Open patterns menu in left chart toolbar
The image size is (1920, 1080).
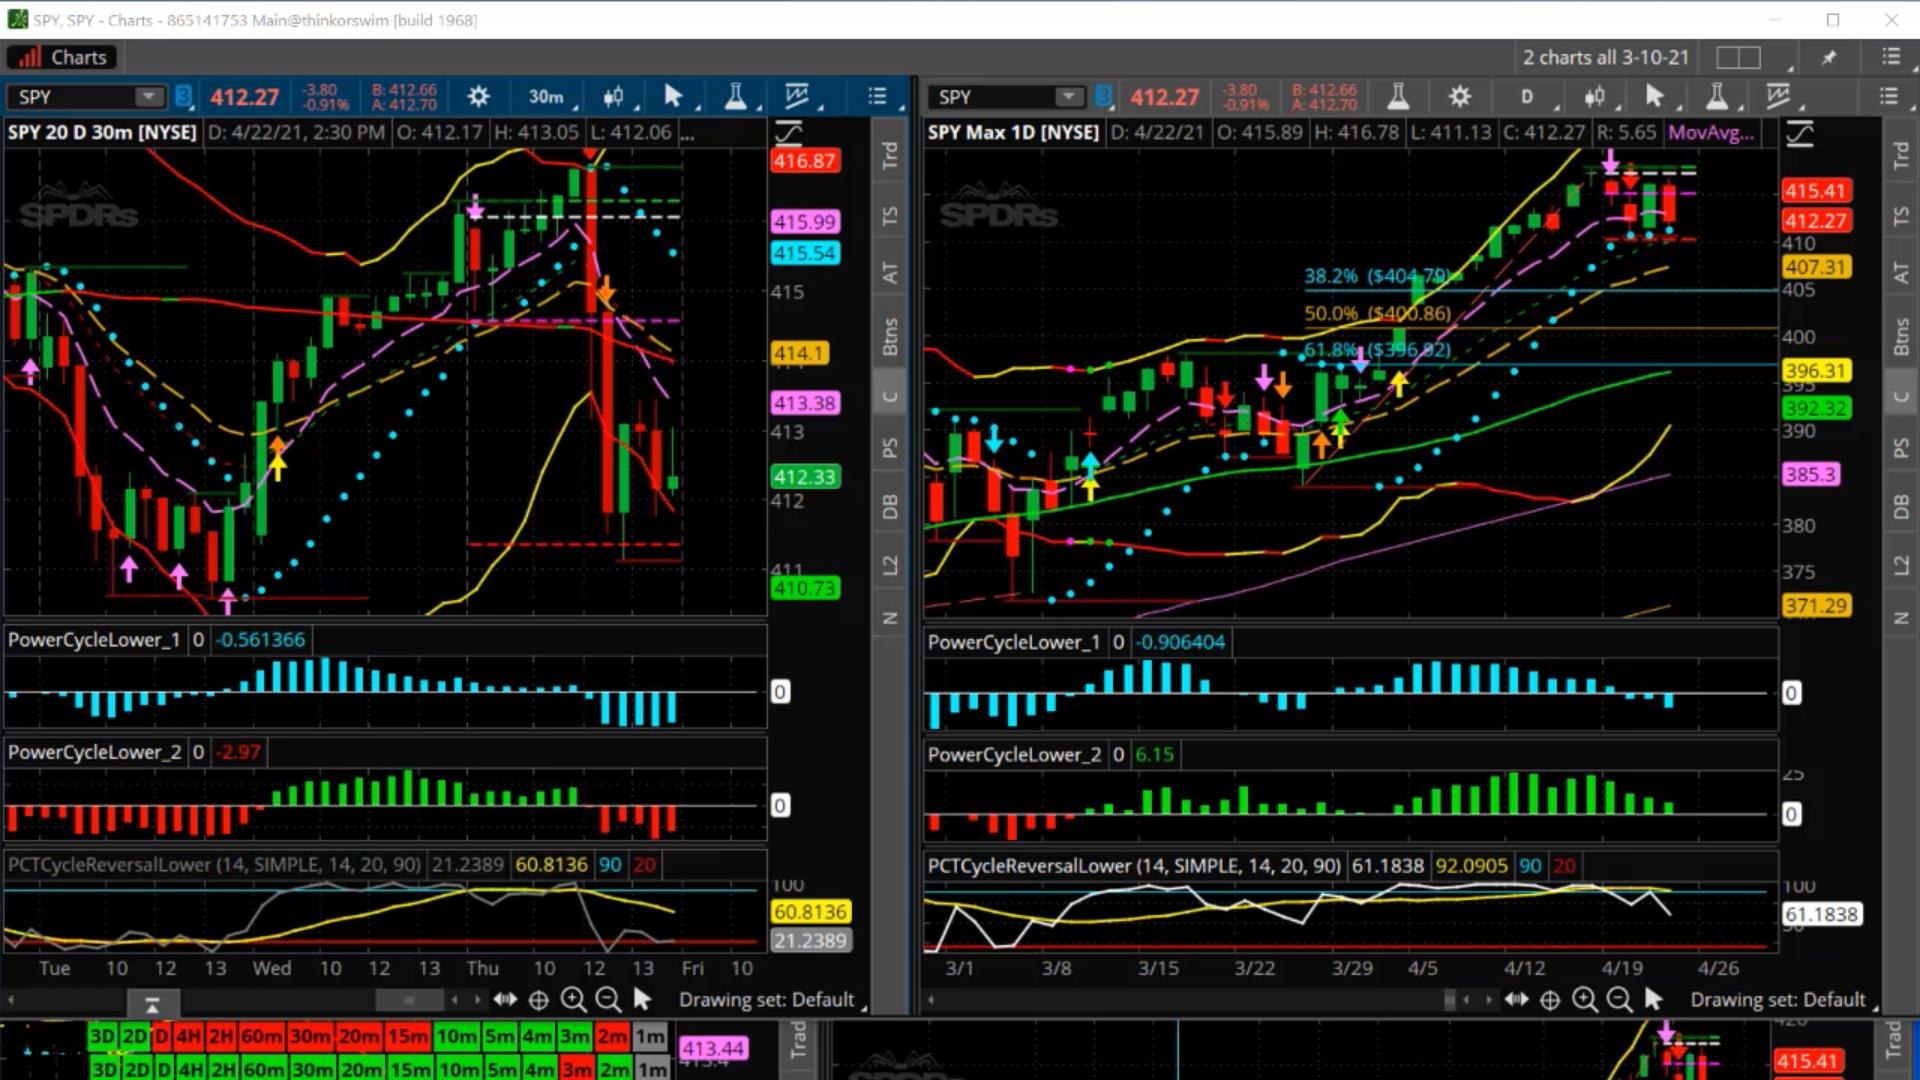coord(797,97)
